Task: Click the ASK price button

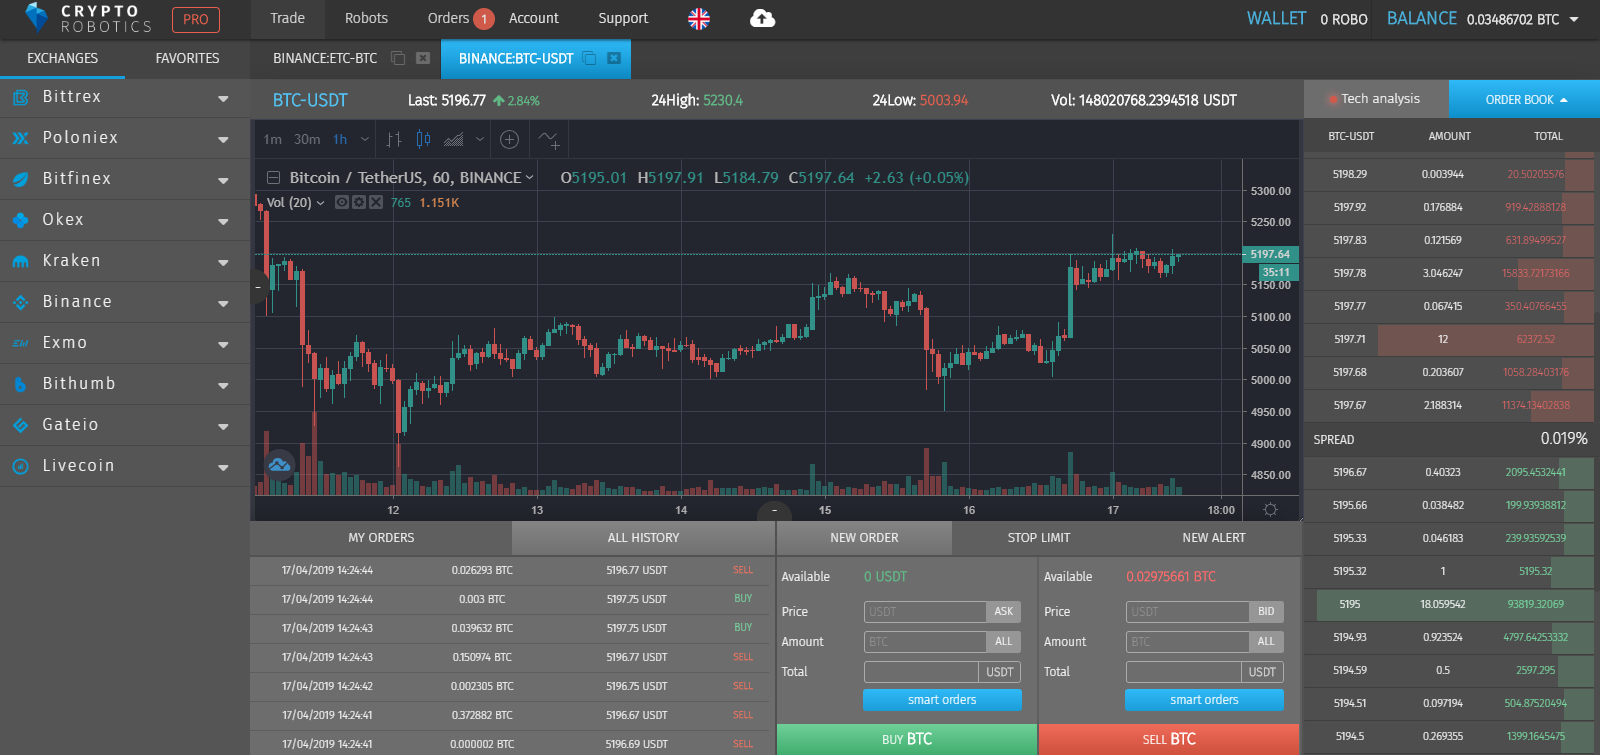Action: (x=1004, y=612)
